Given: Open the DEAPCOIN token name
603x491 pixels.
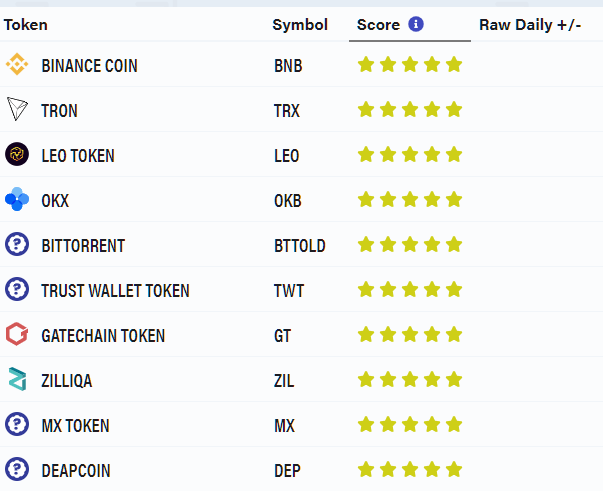Looking at the screenshot, I should (x=76, y=471).
